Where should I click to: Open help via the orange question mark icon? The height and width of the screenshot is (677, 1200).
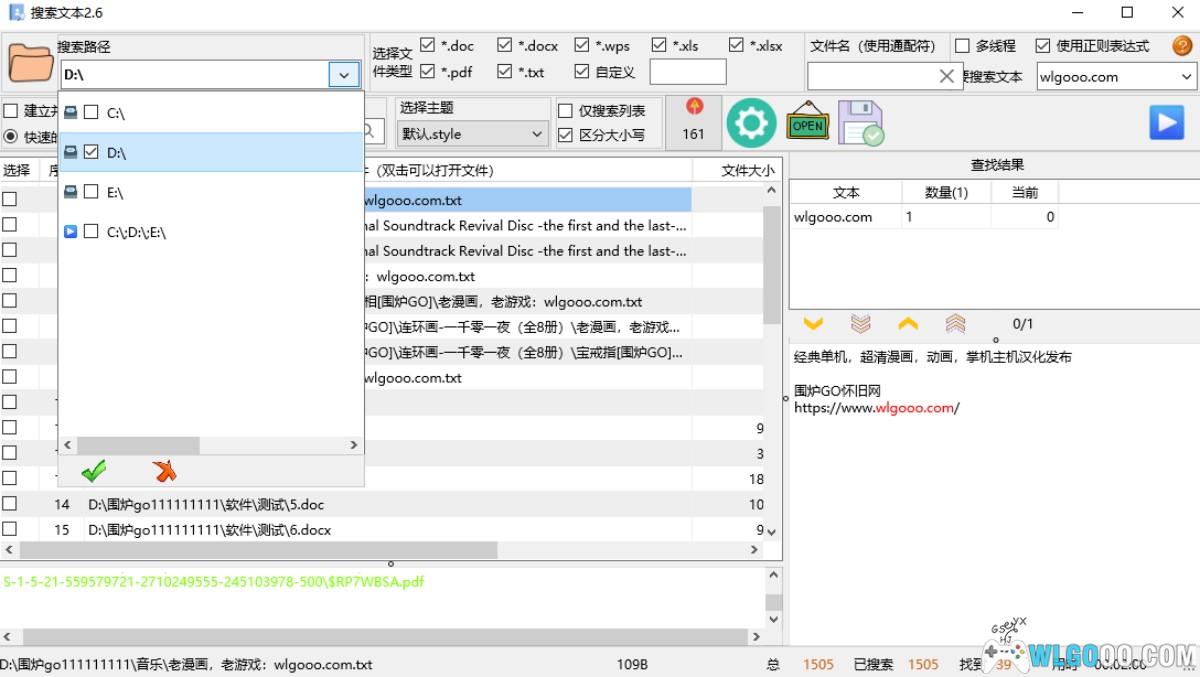(x=1182, y=45)
